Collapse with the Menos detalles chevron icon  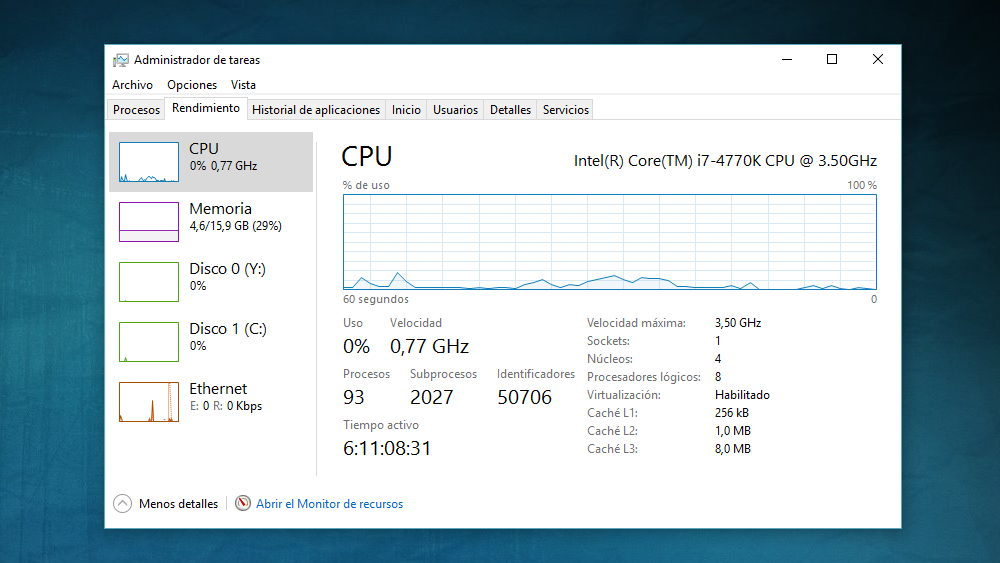122,504
